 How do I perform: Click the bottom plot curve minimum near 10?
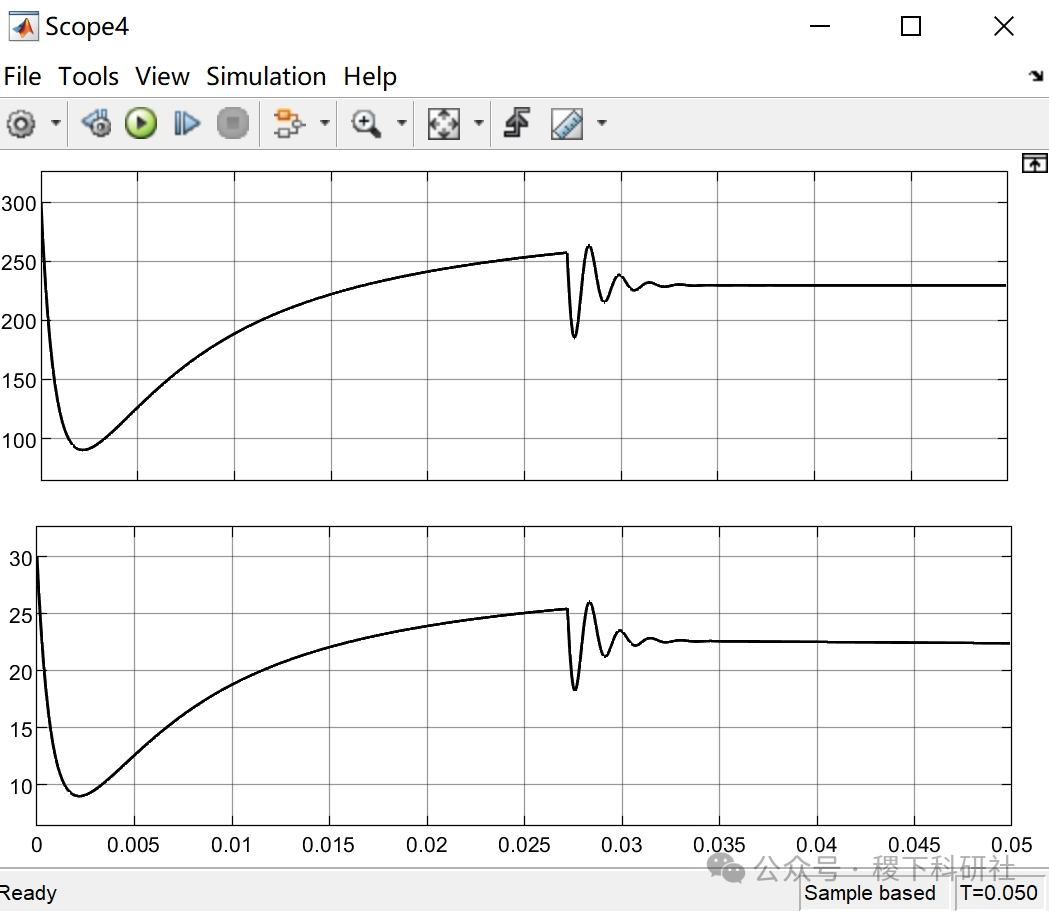[x=80, y=795]
